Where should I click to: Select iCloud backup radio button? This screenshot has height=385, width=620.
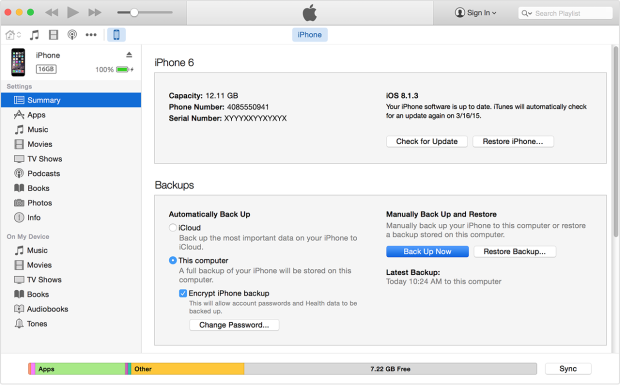(x=172, y=228)
